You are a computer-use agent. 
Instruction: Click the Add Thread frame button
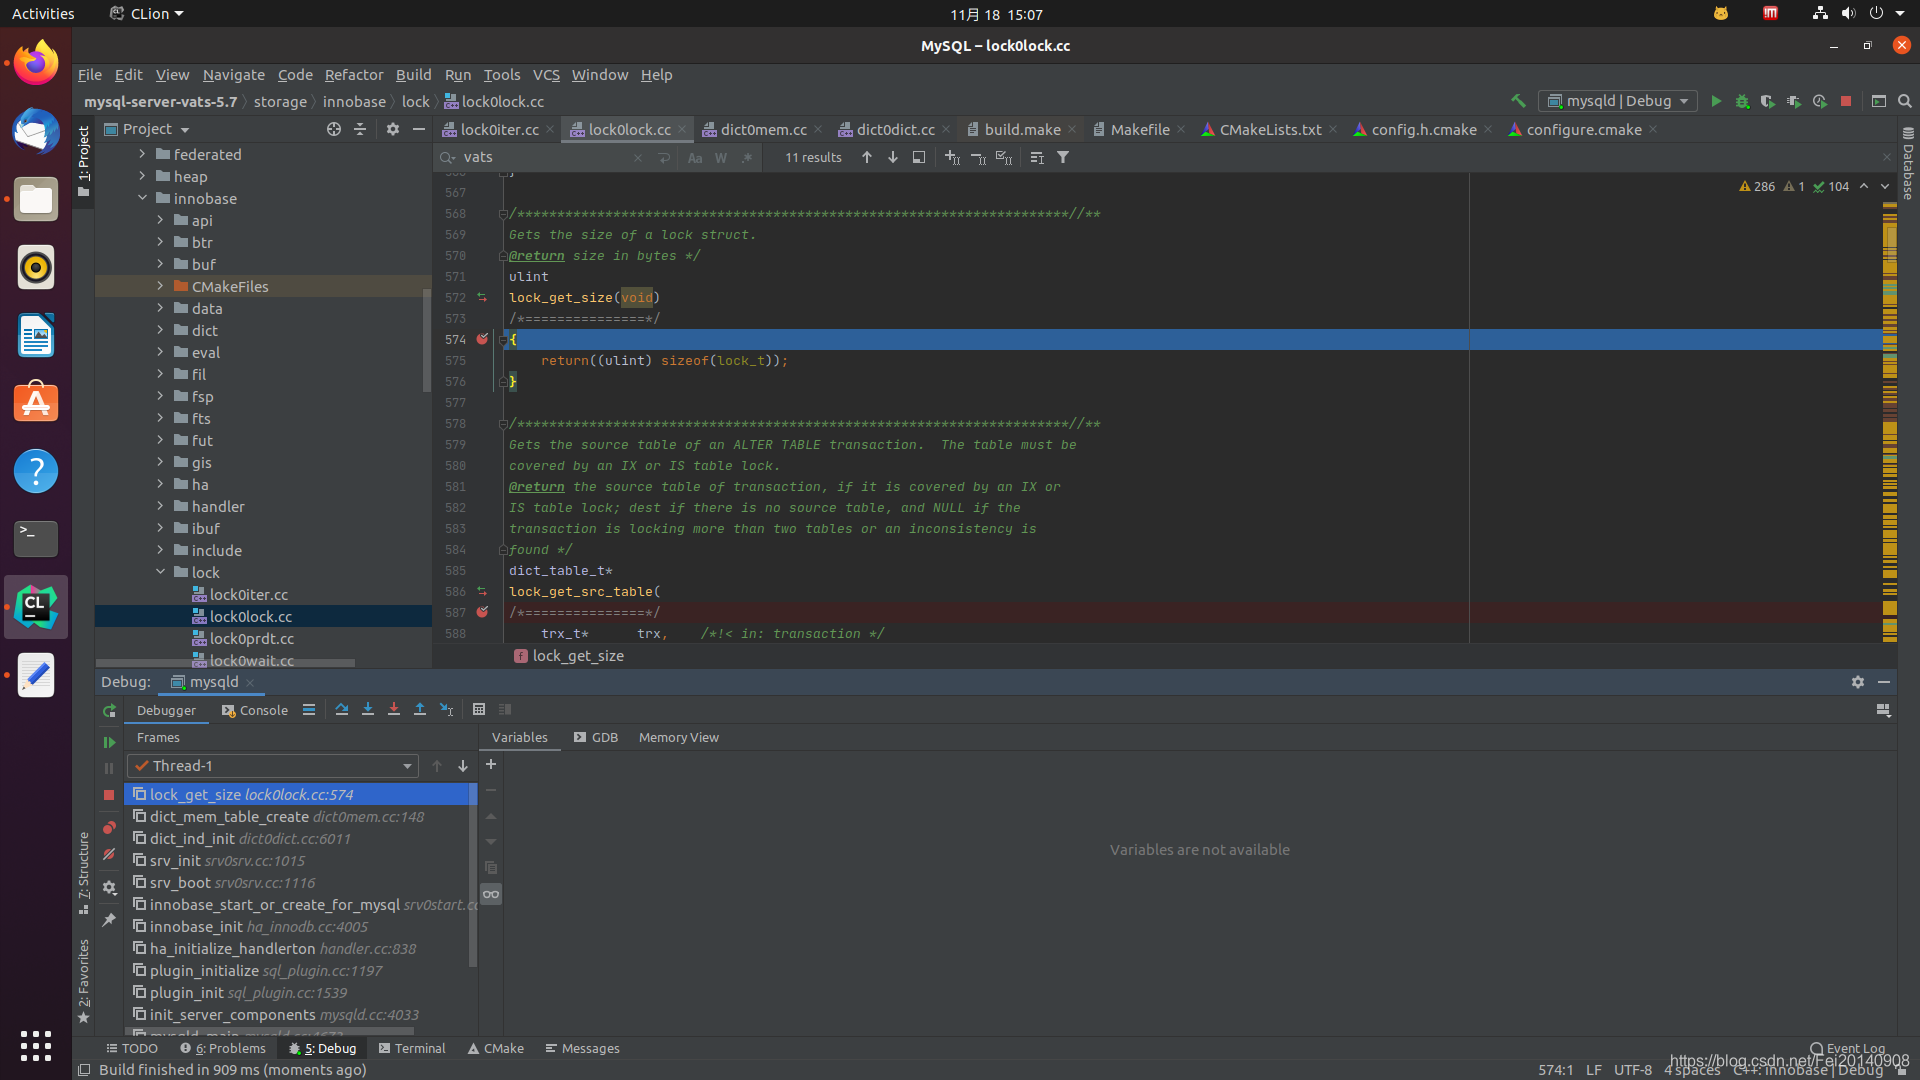coord(489,765)
